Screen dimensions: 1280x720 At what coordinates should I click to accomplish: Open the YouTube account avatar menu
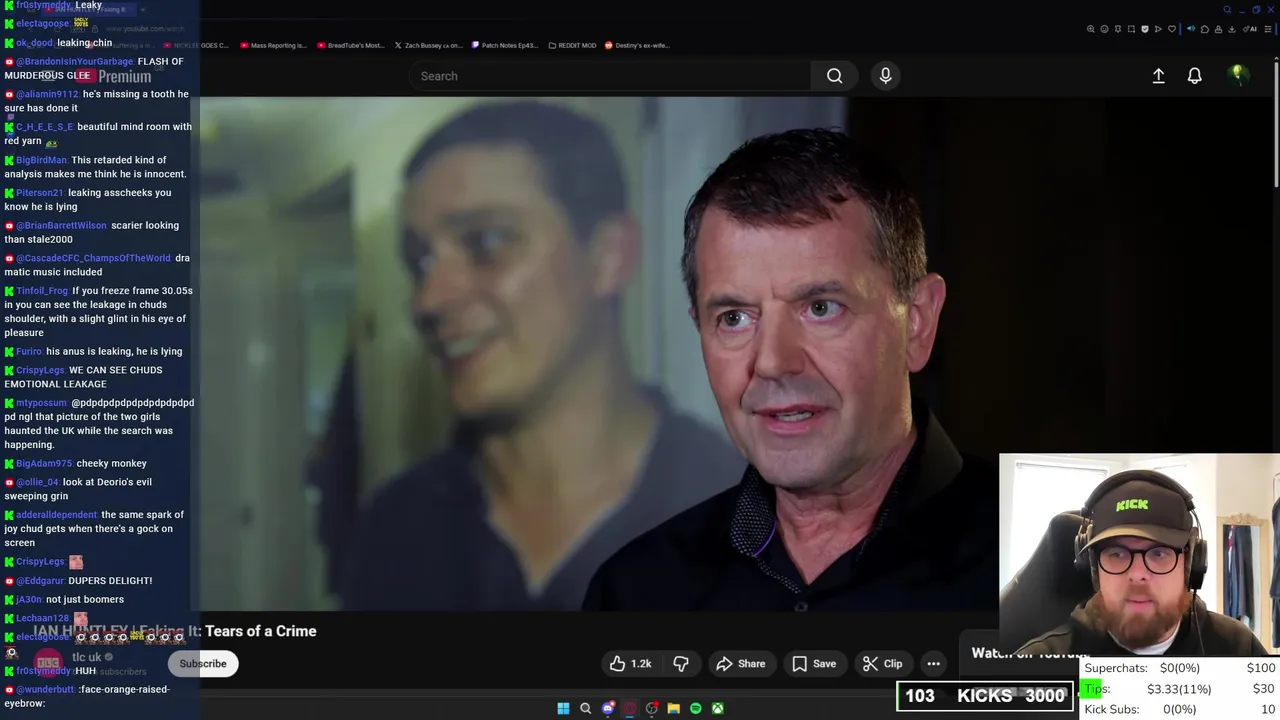click(x=1237, y=75)
